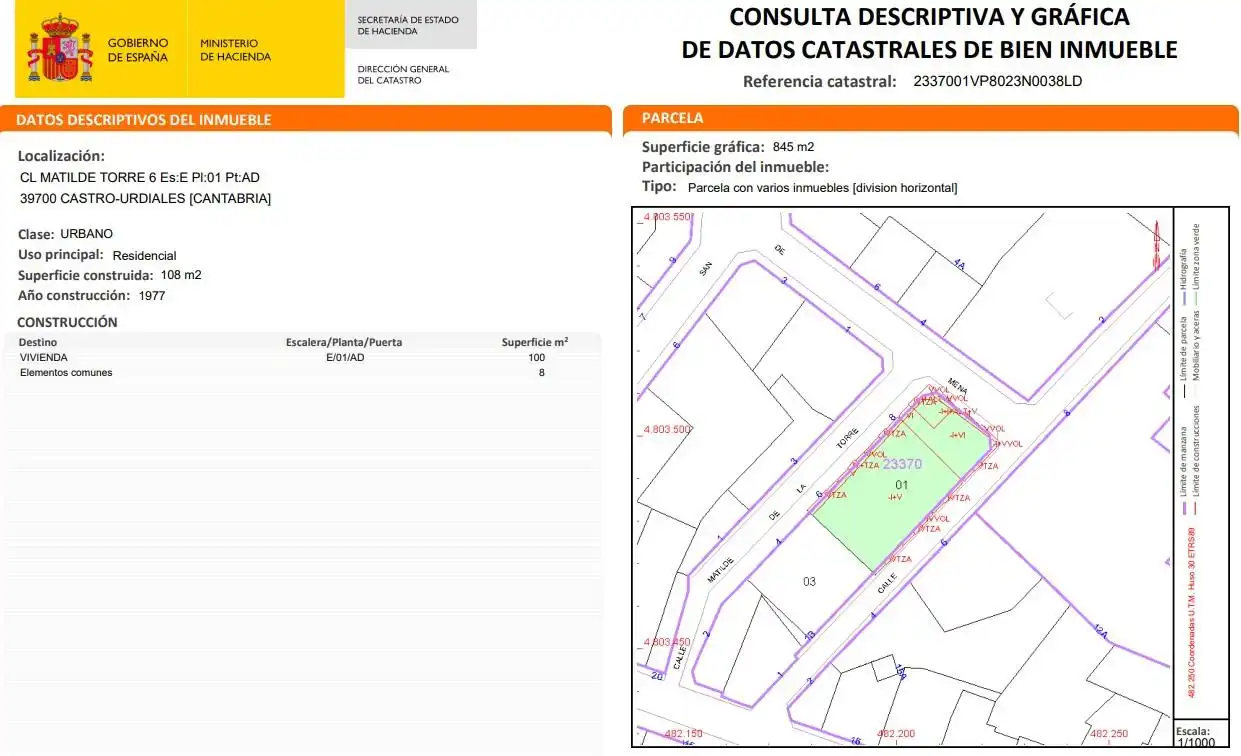
Task: Click the Superficie m² column header
Action: (x=535, y=342)
